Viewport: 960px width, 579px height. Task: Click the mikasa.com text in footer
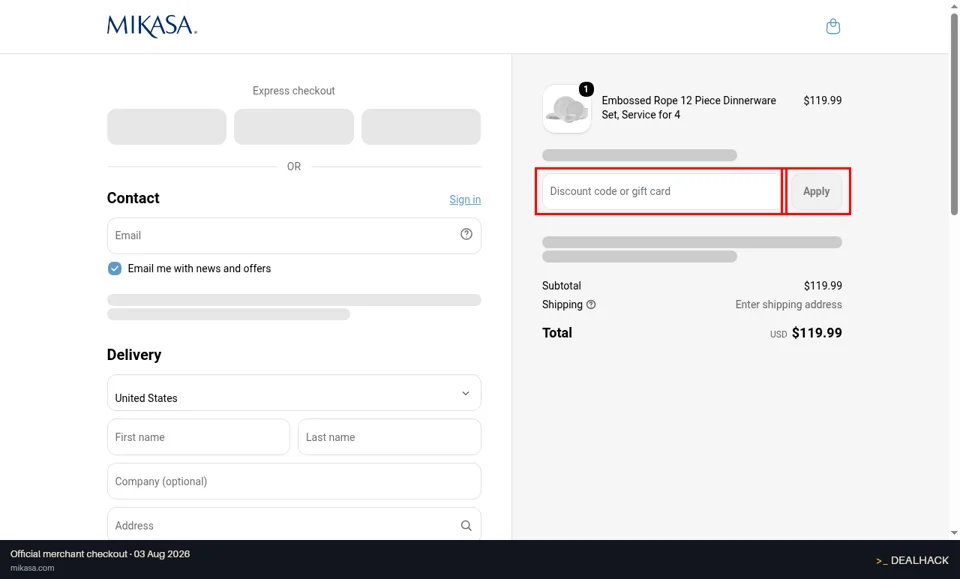(x=32, y=568)
